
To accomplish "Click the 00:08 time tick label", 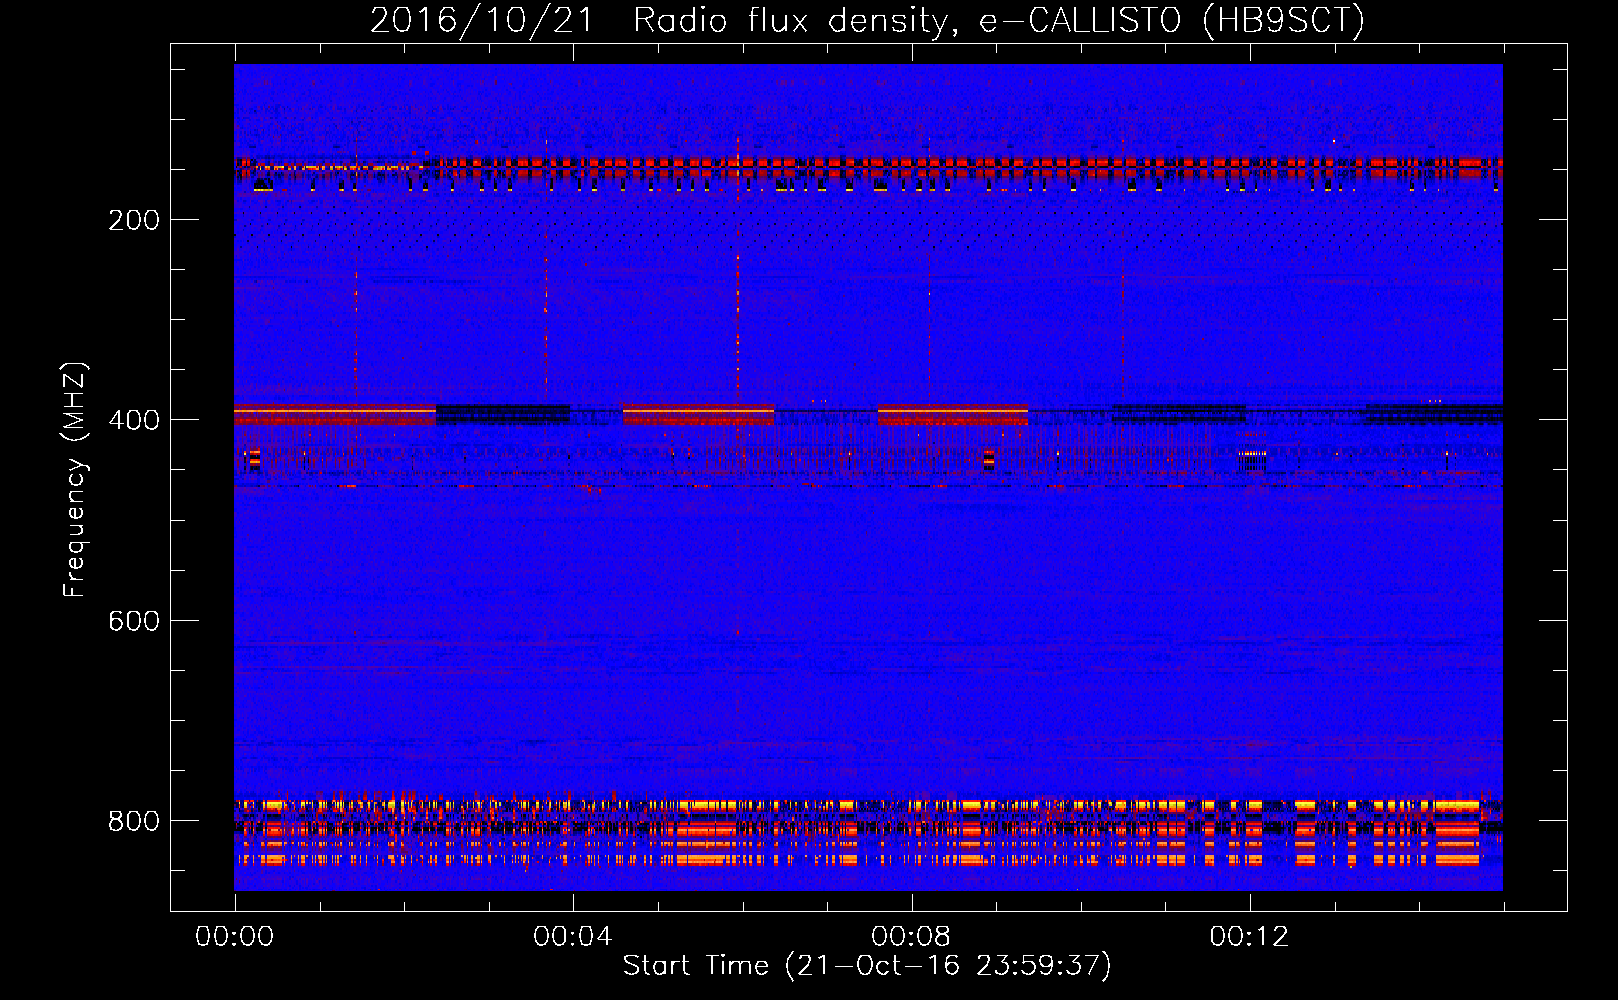I will coord(911,937).
